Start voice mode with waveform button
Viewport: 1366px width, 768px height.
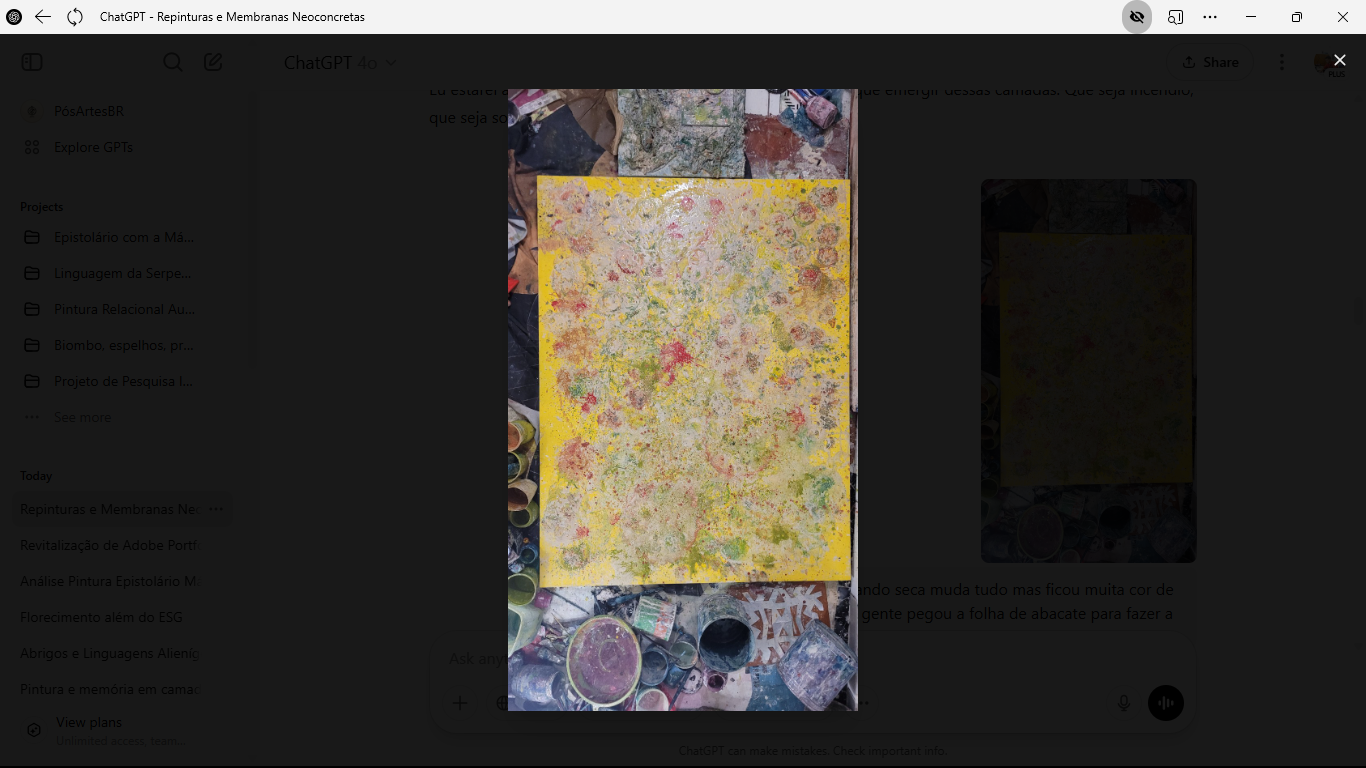pyautogui.click(x=1166, y=703)
